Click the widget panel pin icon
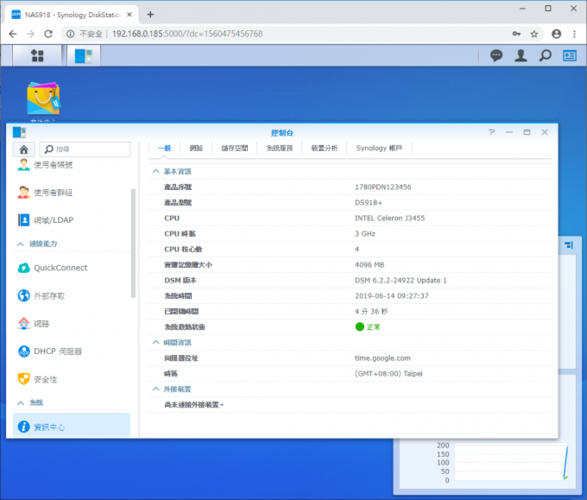Viewport: 587px width, 500px height. click(x=569, y=245)
